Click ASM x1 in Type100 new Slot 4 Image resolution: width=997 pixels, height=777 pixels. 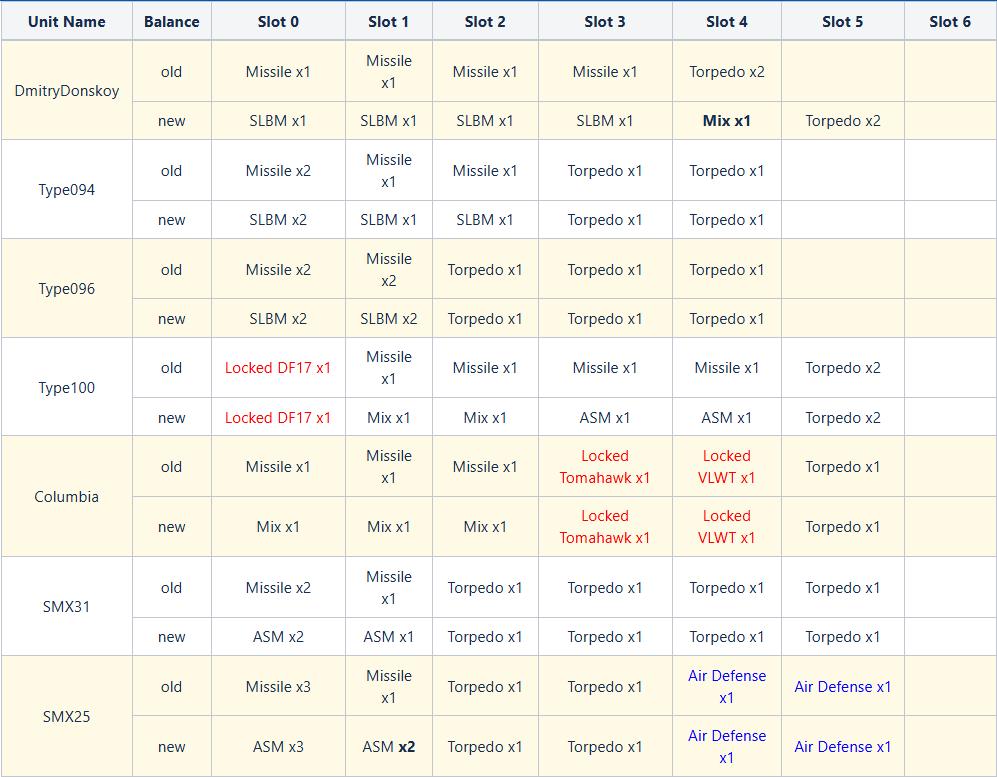(727, 418)
